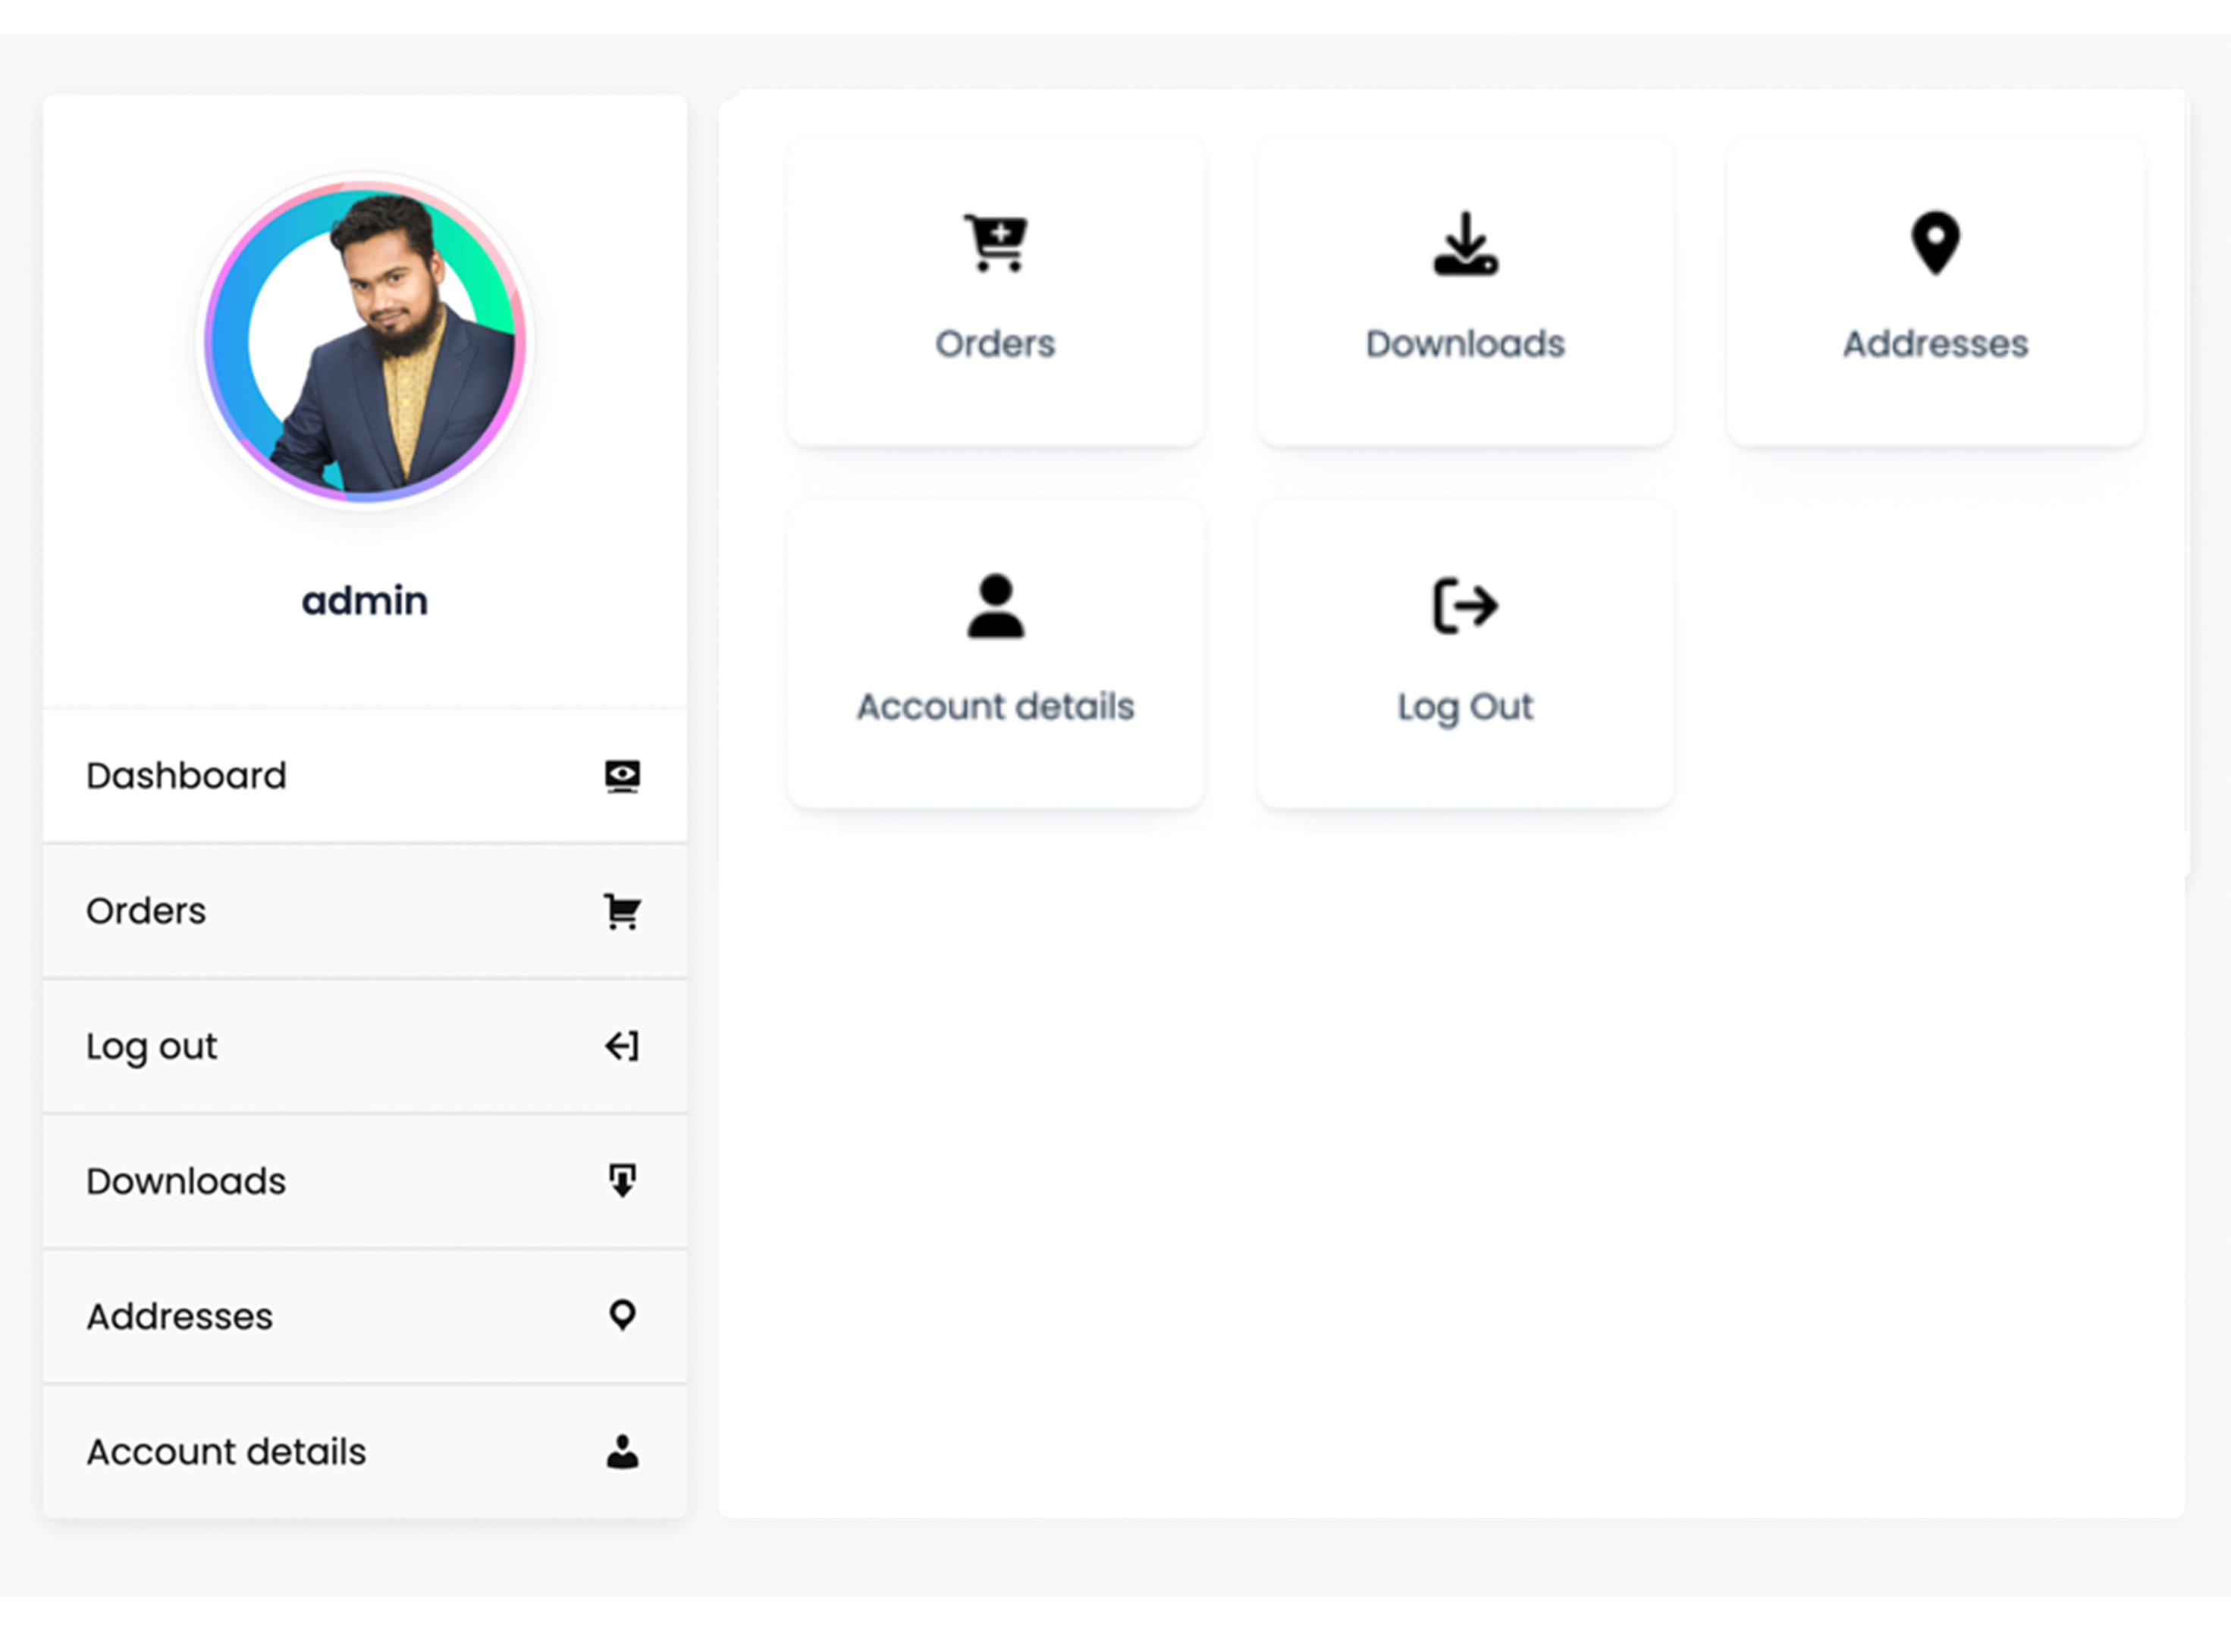This screenshot has height=1652, width=2231.
Task: Click the person icon in Account details card
Action: pos(995,606)
